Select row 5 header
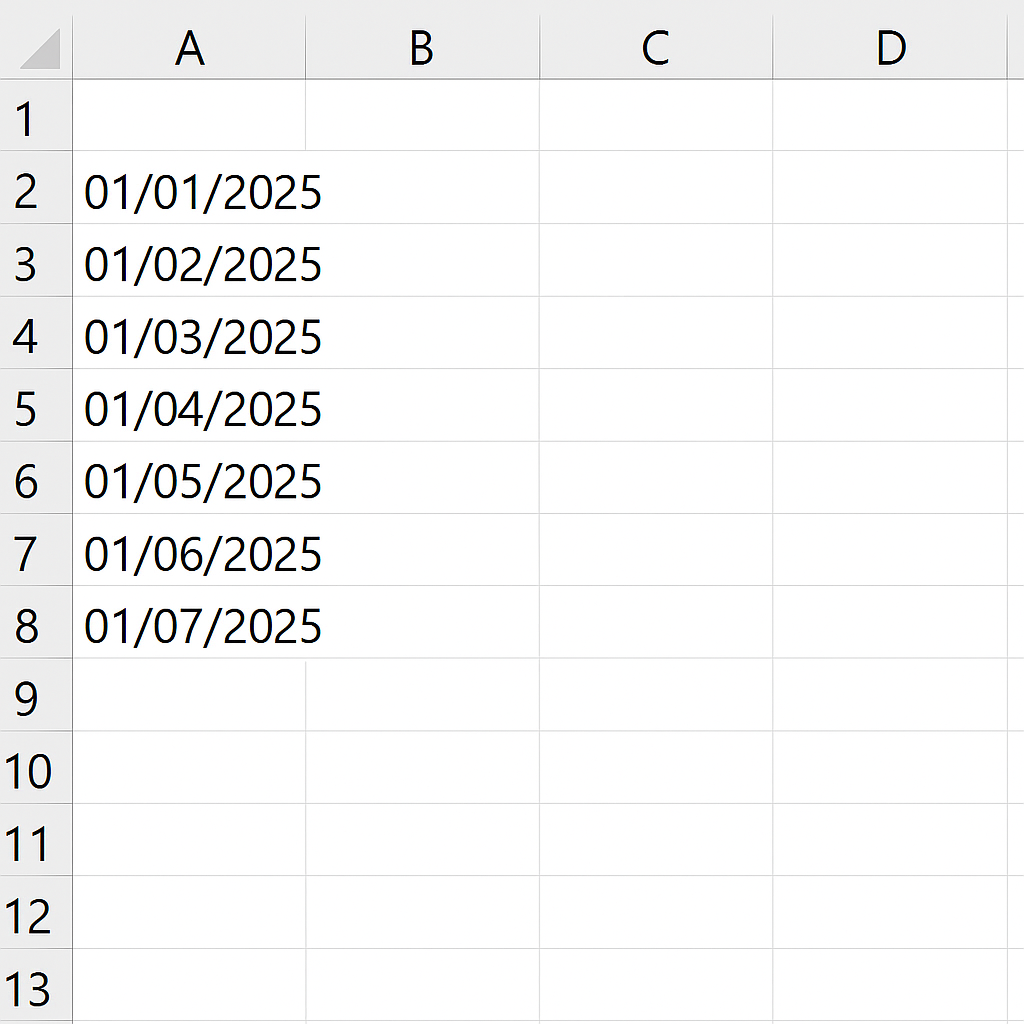Screen dimensions: 1024x1024 pos(36,406)
